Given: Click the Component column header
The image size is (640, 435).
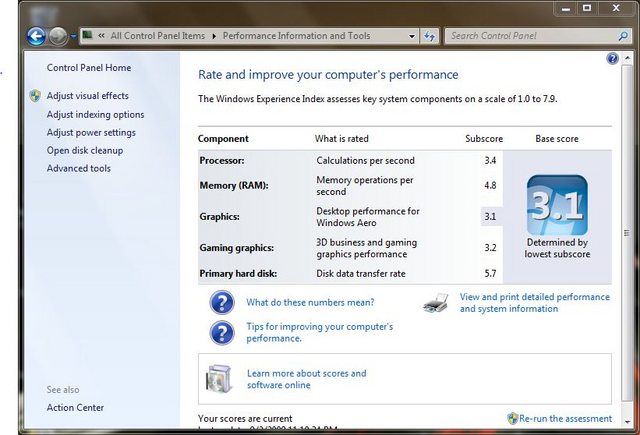Looking at the screenshot, I should coord(223,139).
